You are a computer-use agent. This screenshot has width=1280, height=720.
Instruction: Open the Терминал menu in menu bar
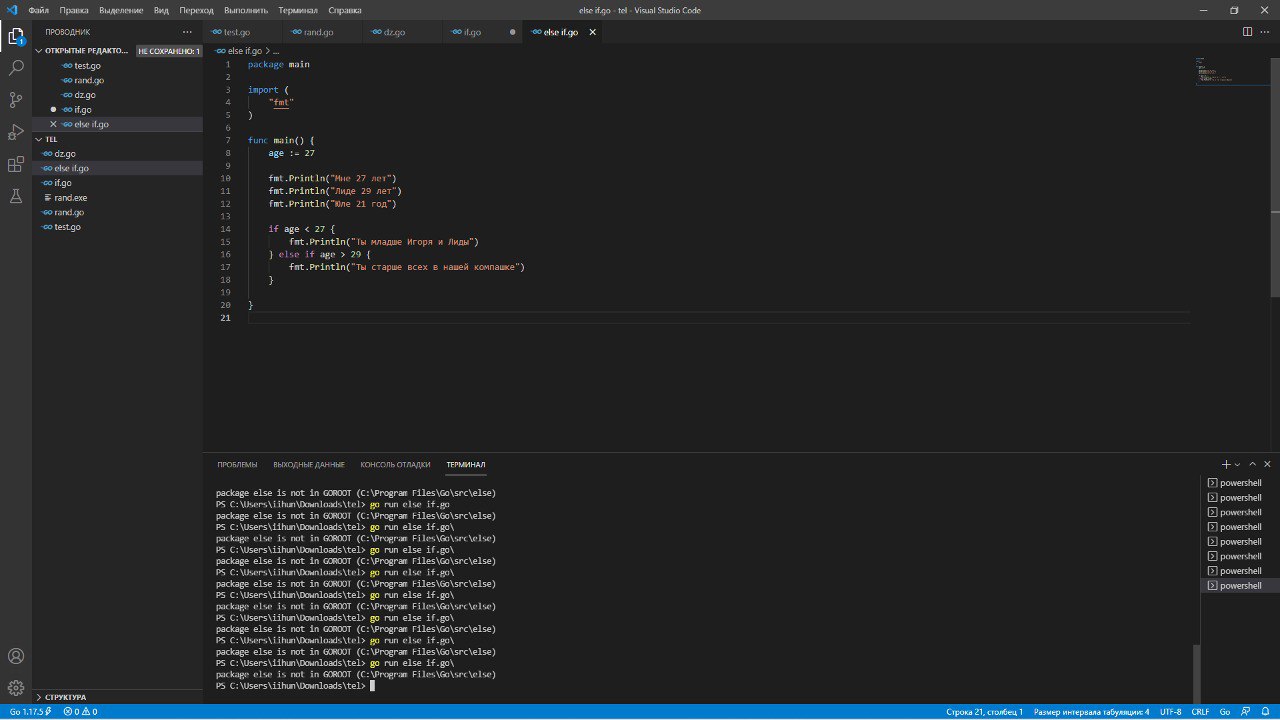[x=298, y=10]
